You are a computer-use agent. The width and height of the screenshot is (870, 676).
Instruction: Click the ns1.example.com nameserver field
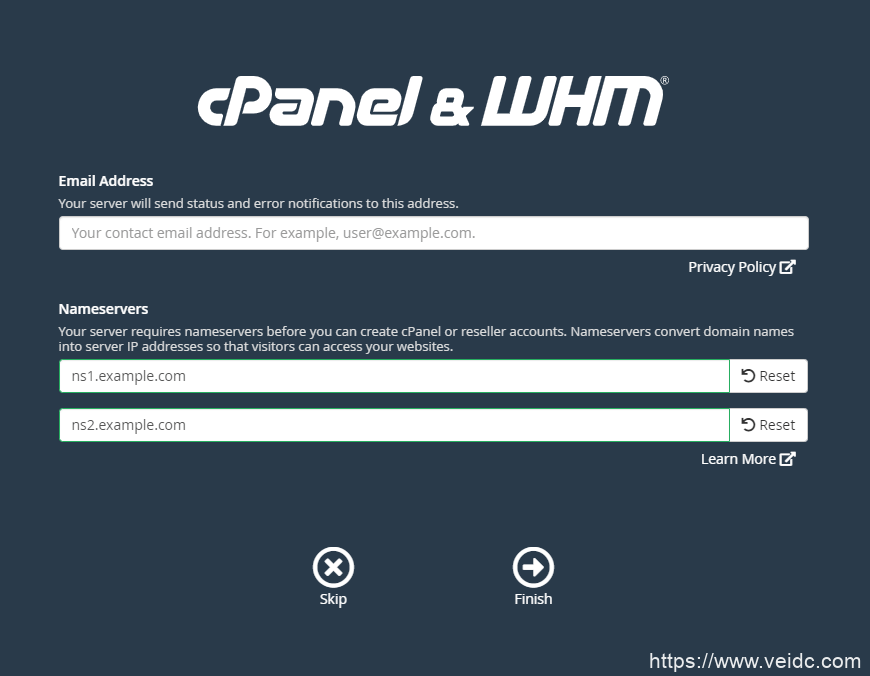coord(394,376)
